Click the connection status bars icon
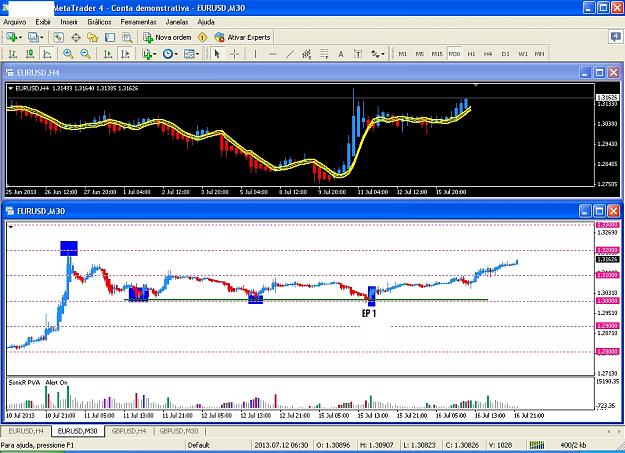This screenshot has width=625, height=453. tap(537, 445)
